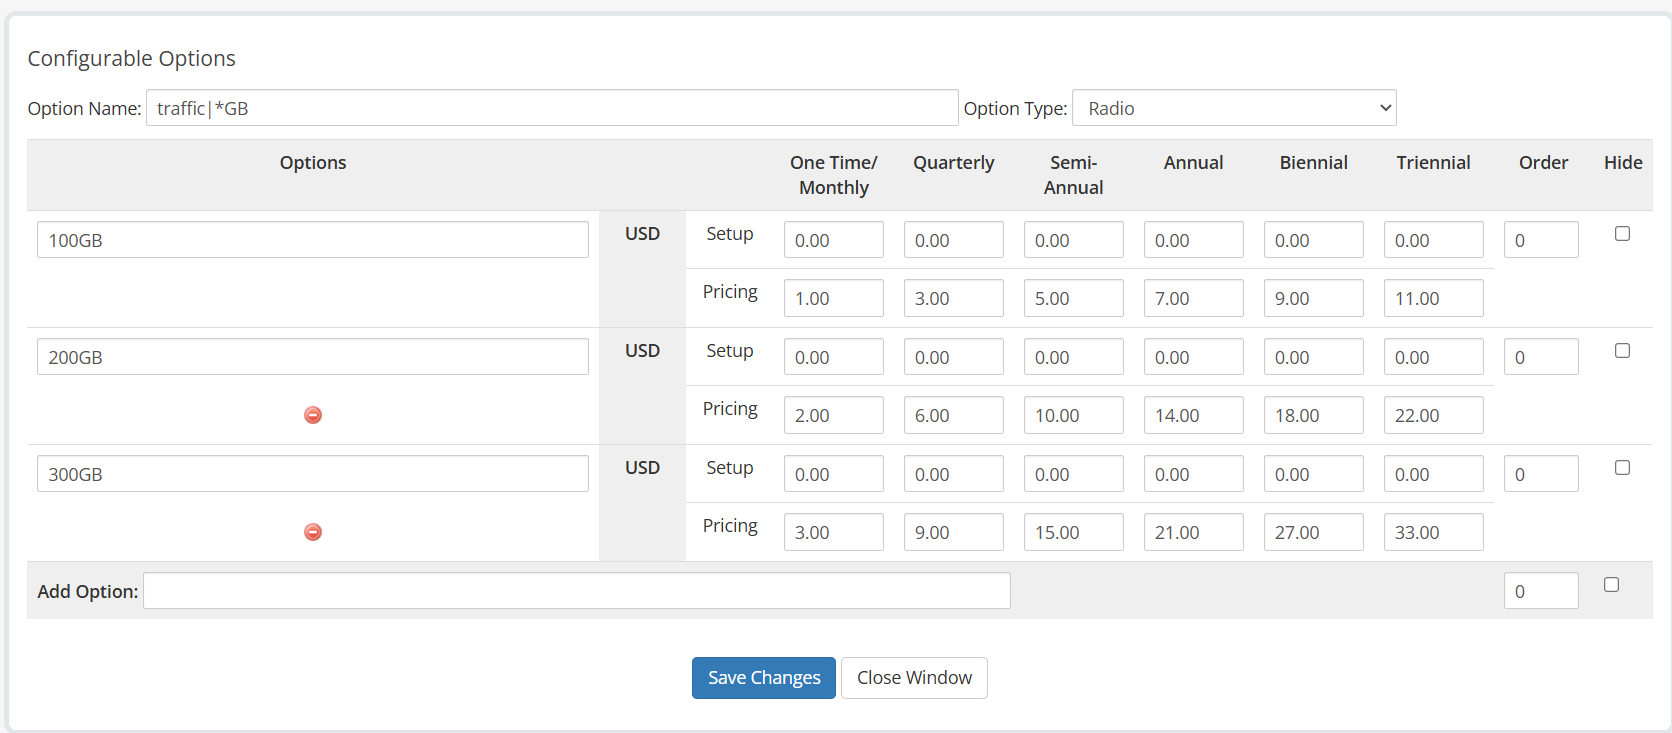Click 200GB annual pricing field 14.00
Image resolution: width=1672 pixels, height=733 pixels.
coord(1193,415)
